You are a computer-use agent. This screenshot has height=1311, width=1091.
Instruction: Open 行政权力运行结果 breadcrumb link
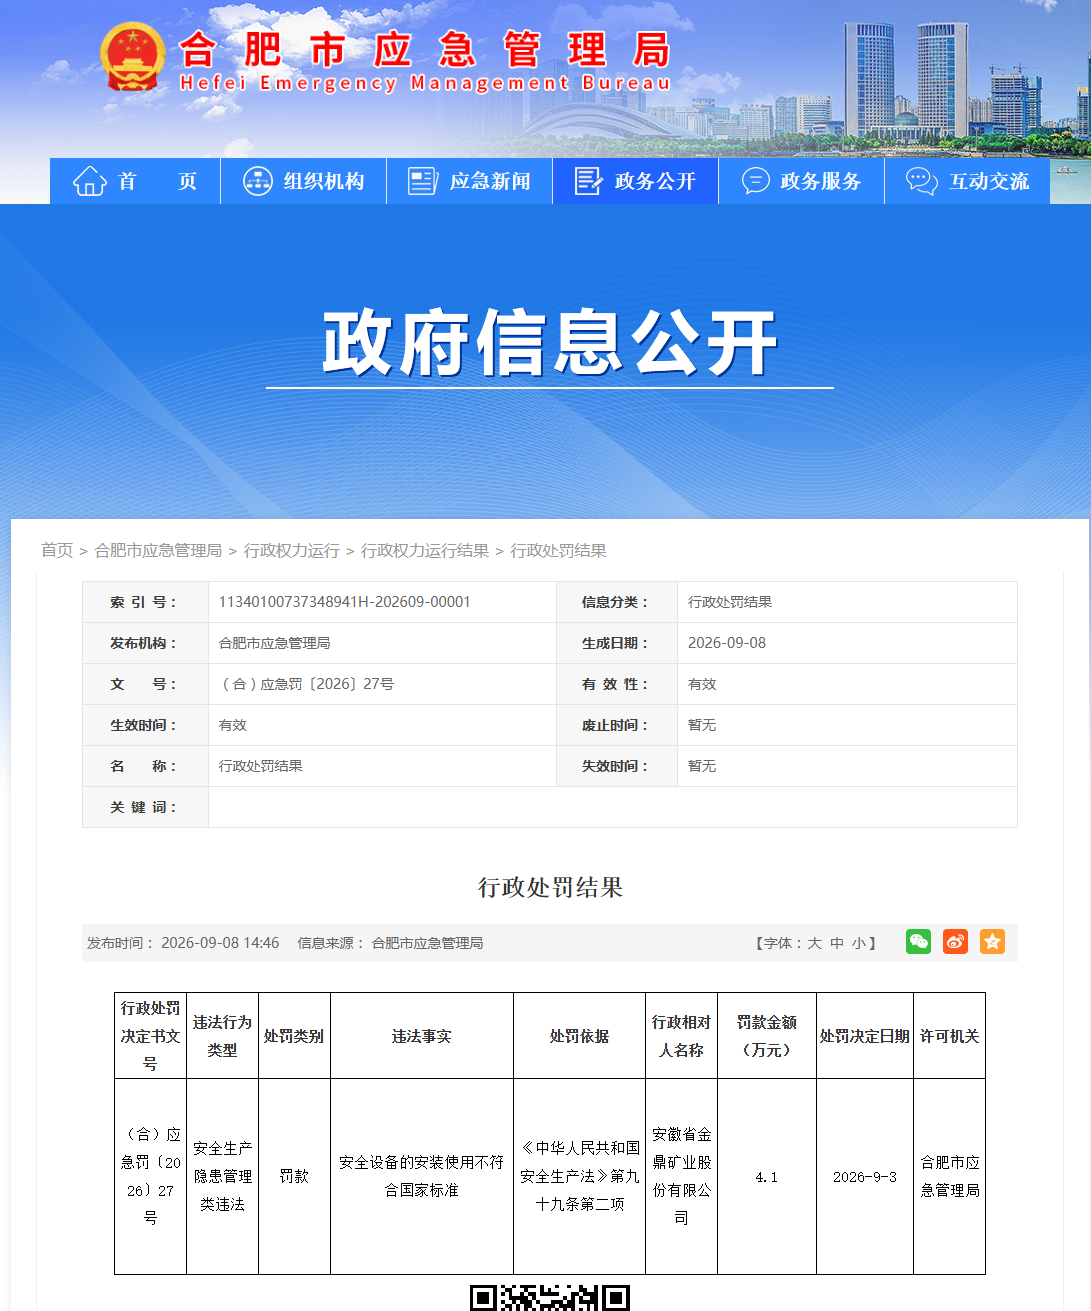425,551
